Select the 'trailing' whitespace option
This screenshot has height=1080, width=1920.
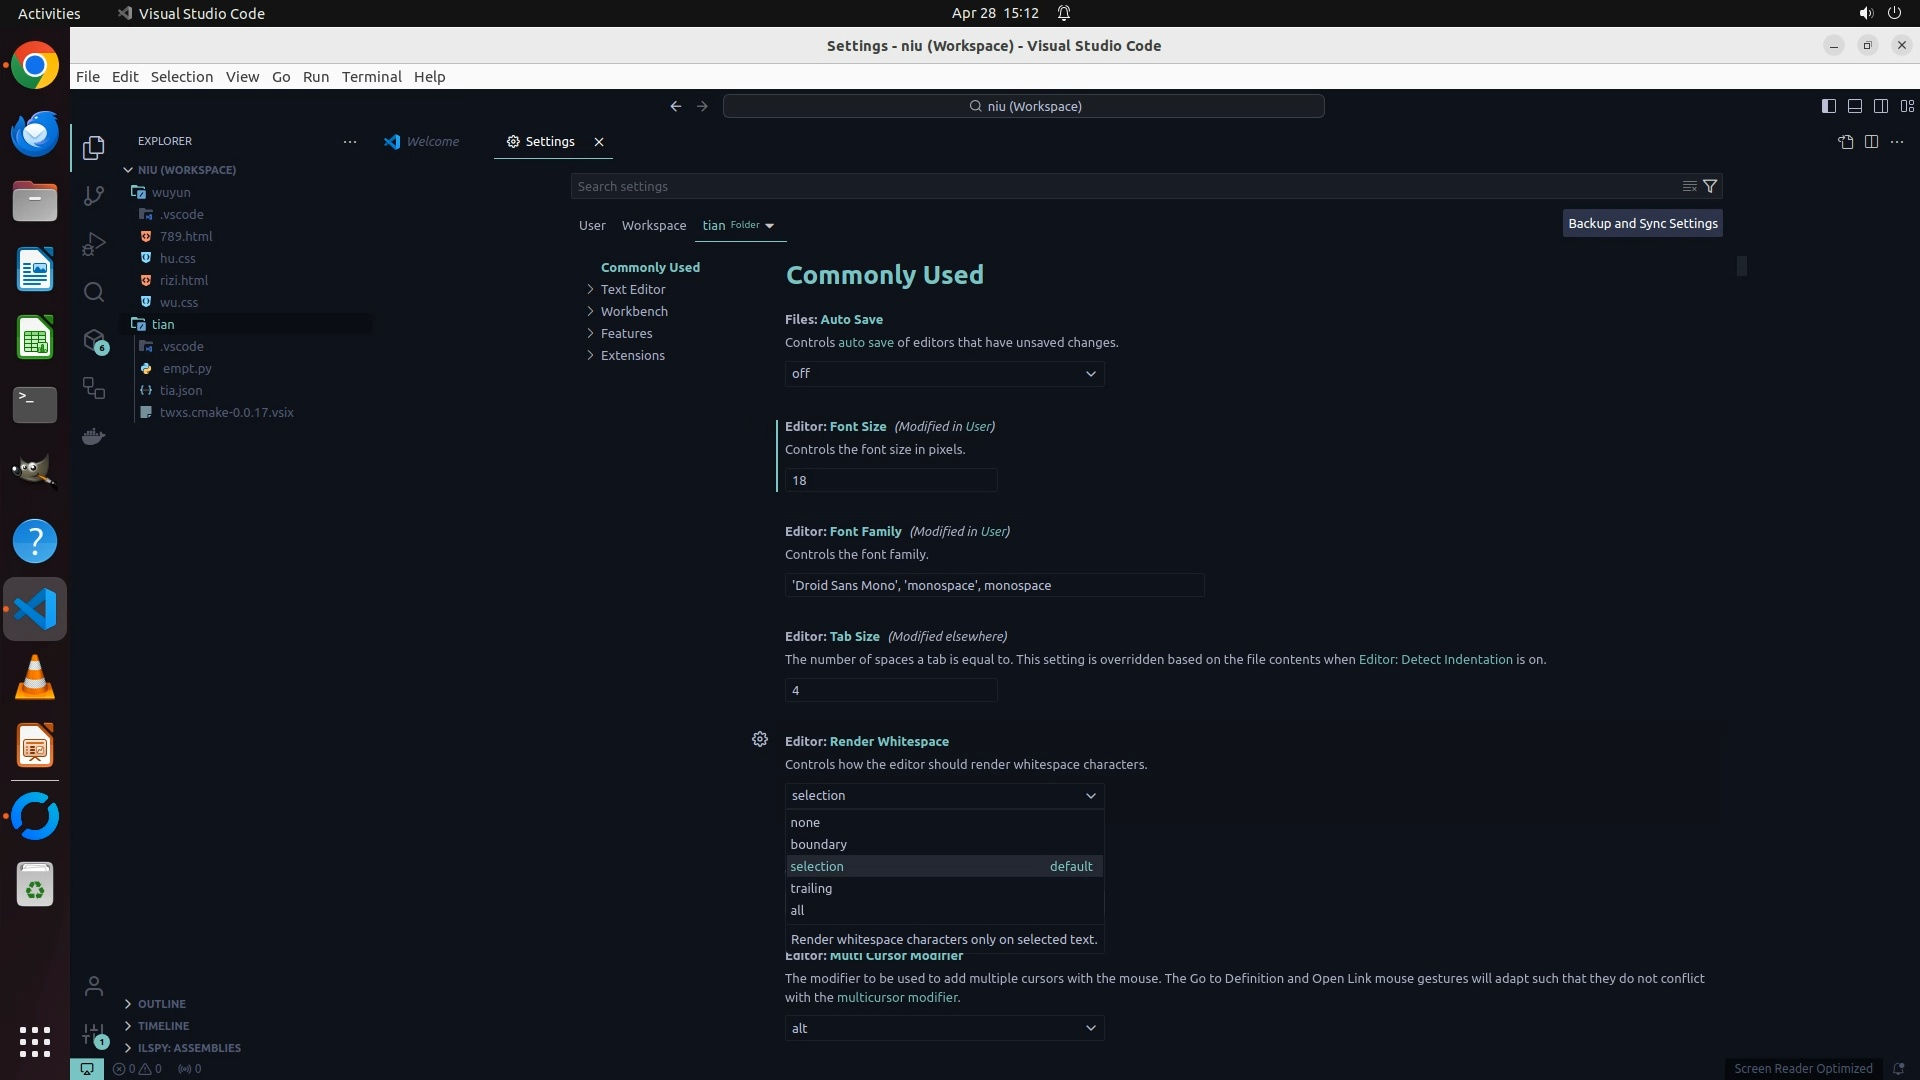point(811,888)
